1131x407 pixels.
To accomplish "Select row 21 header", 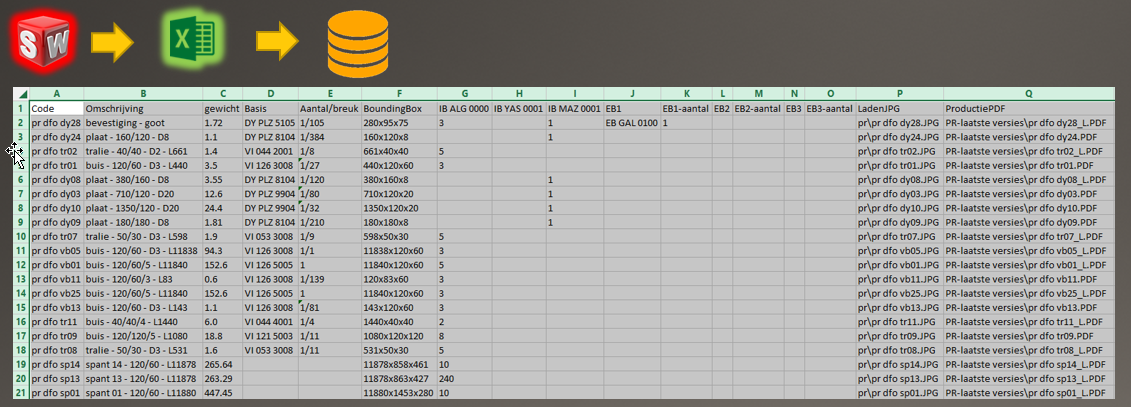I will click(x=22, y=393).
